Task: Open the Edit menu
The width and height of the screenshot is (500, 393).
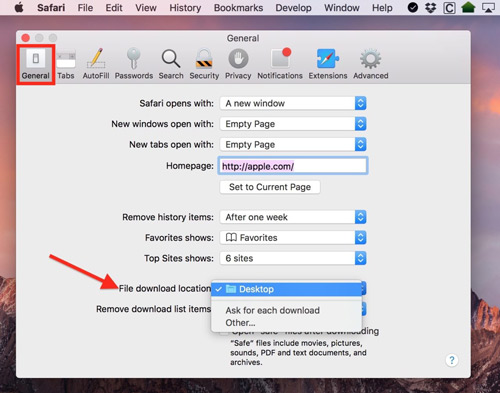Action: point(114,8)
